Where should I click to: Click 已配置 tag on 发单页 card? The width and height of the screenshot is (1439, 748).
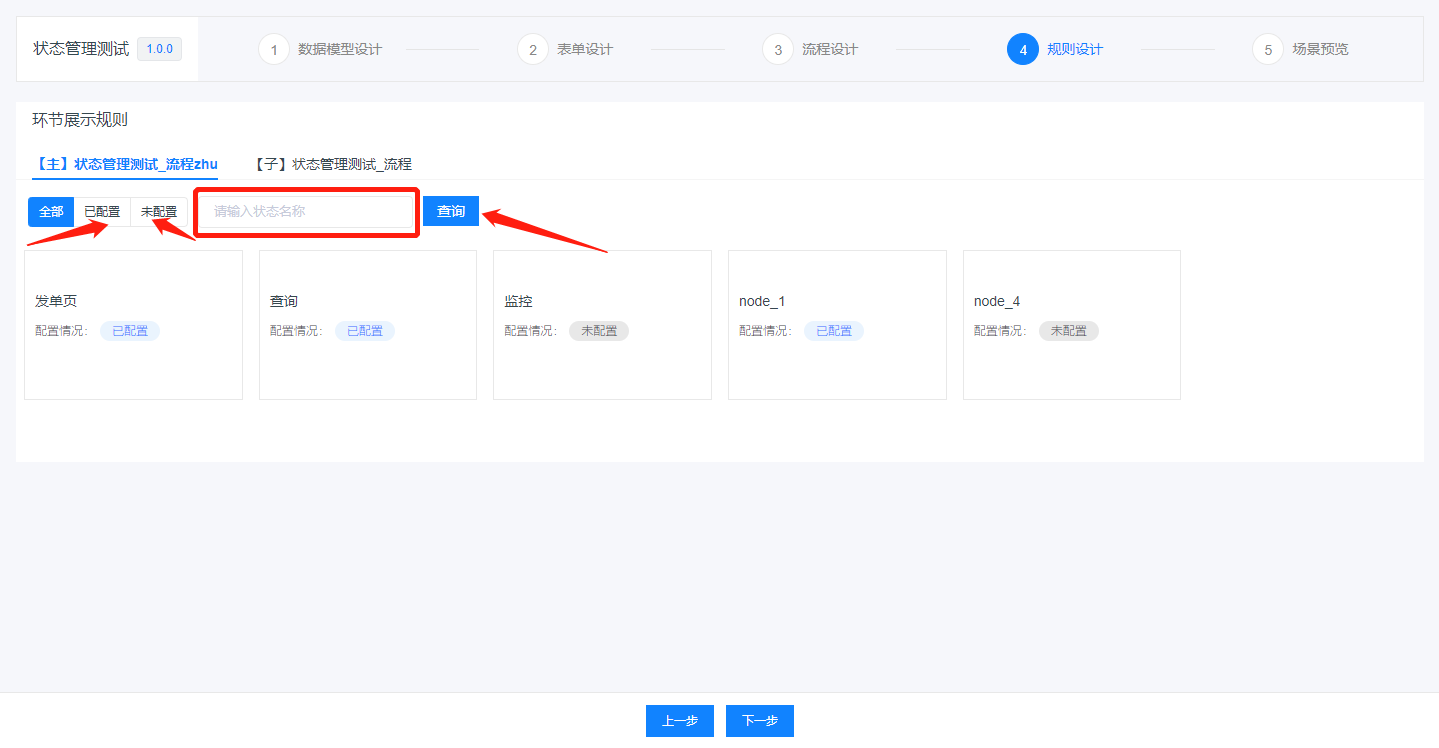pyautogui.click(x=130, y=331)
